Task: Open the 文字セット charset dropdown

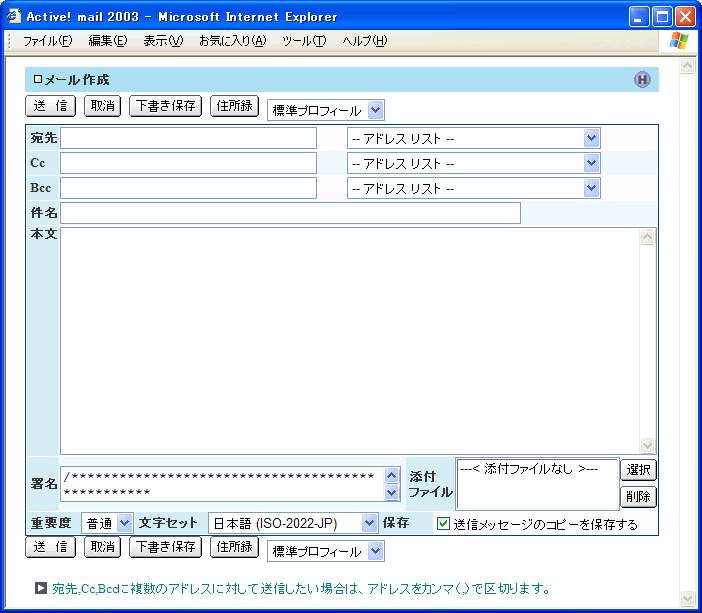Action: click(x=293, y=523)
